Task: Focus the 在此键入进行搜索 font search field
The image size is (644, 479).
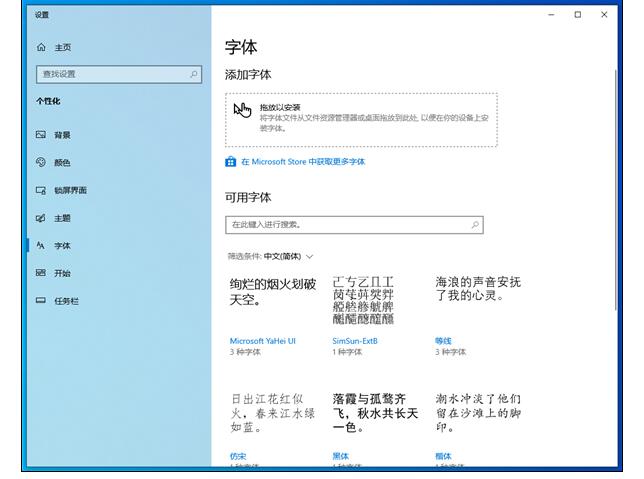Action: (x=354, y=225)
